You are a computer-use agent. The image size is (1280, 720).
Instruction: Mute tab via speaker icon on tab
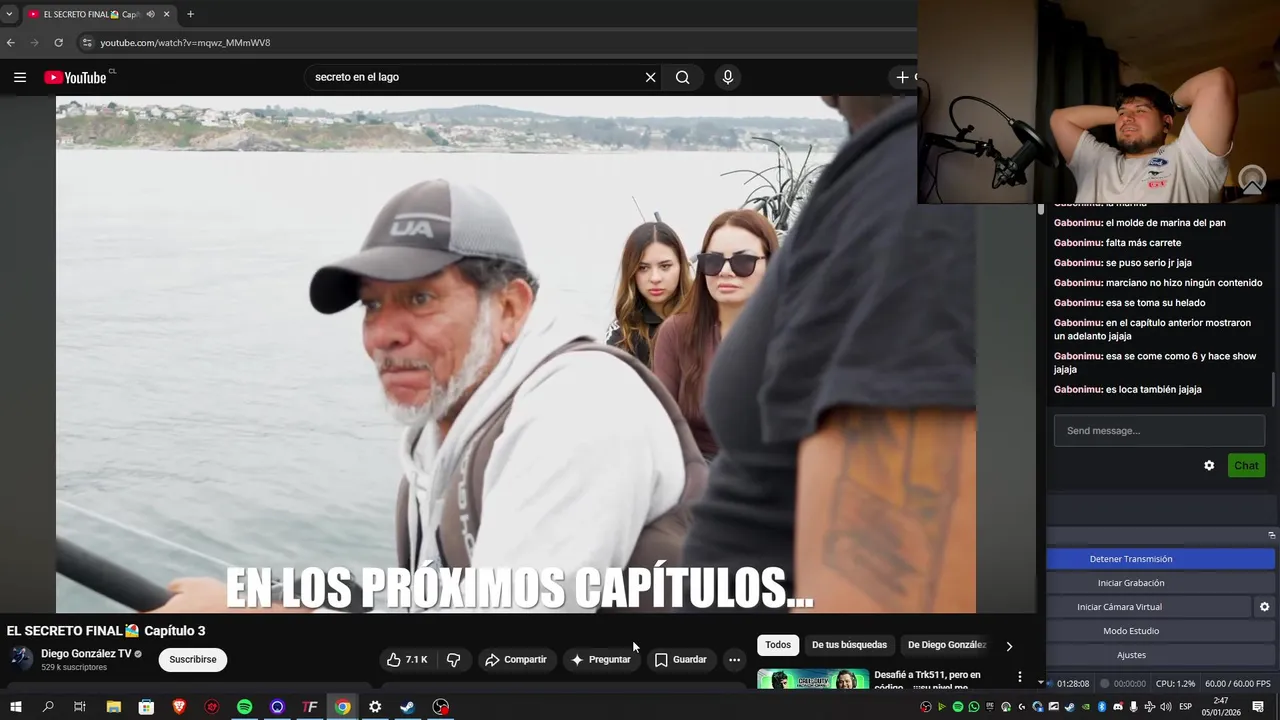coord(150,14)
